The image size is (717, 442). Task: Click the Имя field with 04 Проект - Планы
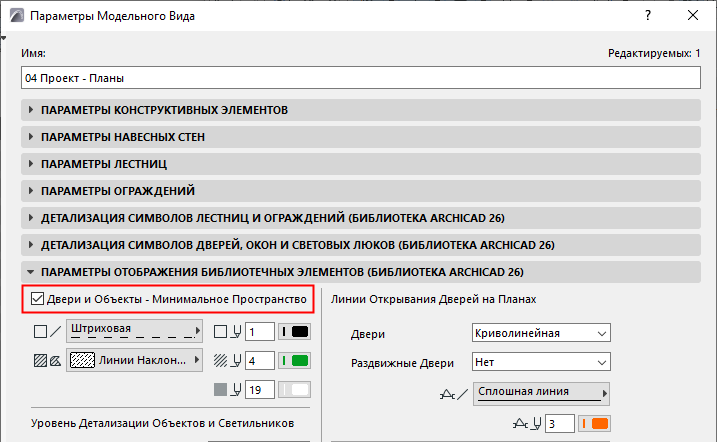361,78
